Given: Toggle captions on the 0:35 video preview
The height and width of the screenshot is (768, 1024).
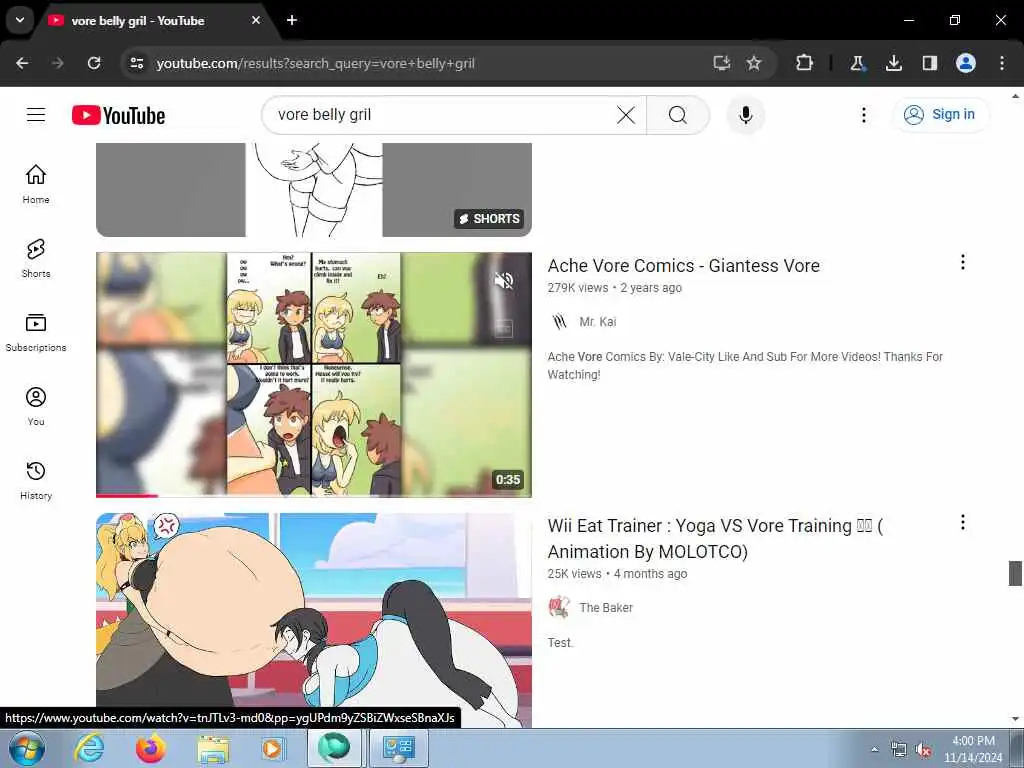Looking at the screenshot, I should (x=504, y=328).
